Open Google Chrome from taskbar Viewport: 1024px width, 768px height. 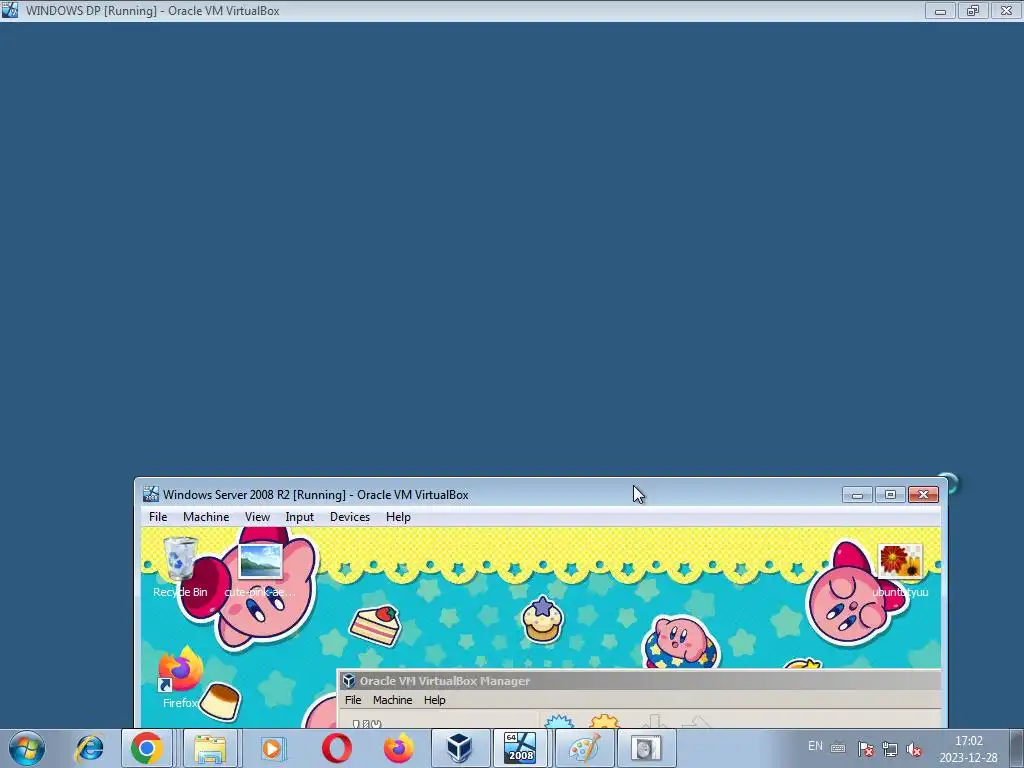pyautogui.click(x=147, y=748)
